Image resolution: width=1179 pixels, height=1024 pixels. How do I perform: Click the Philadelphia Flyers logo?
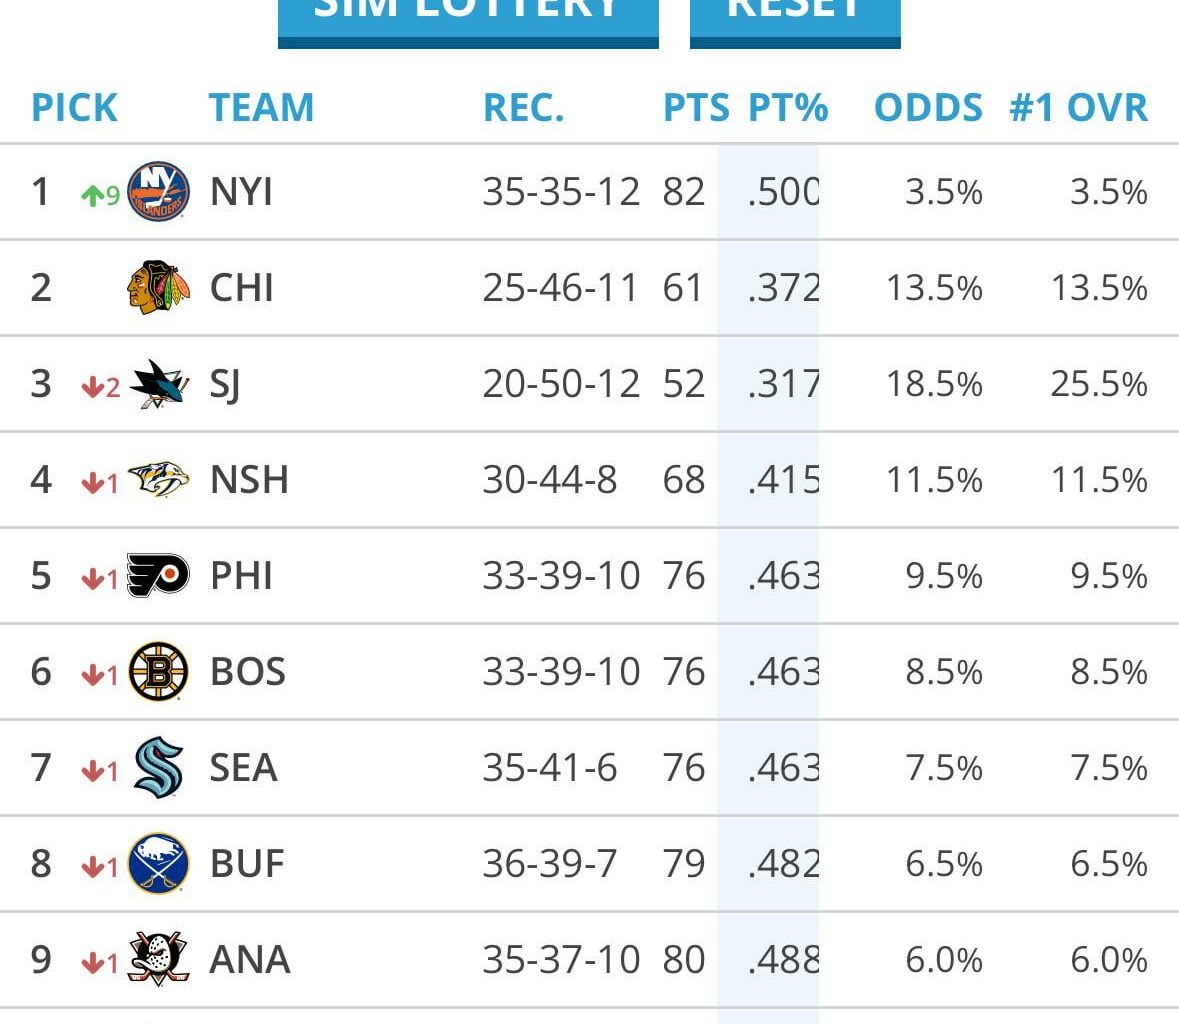coord(158,576)
